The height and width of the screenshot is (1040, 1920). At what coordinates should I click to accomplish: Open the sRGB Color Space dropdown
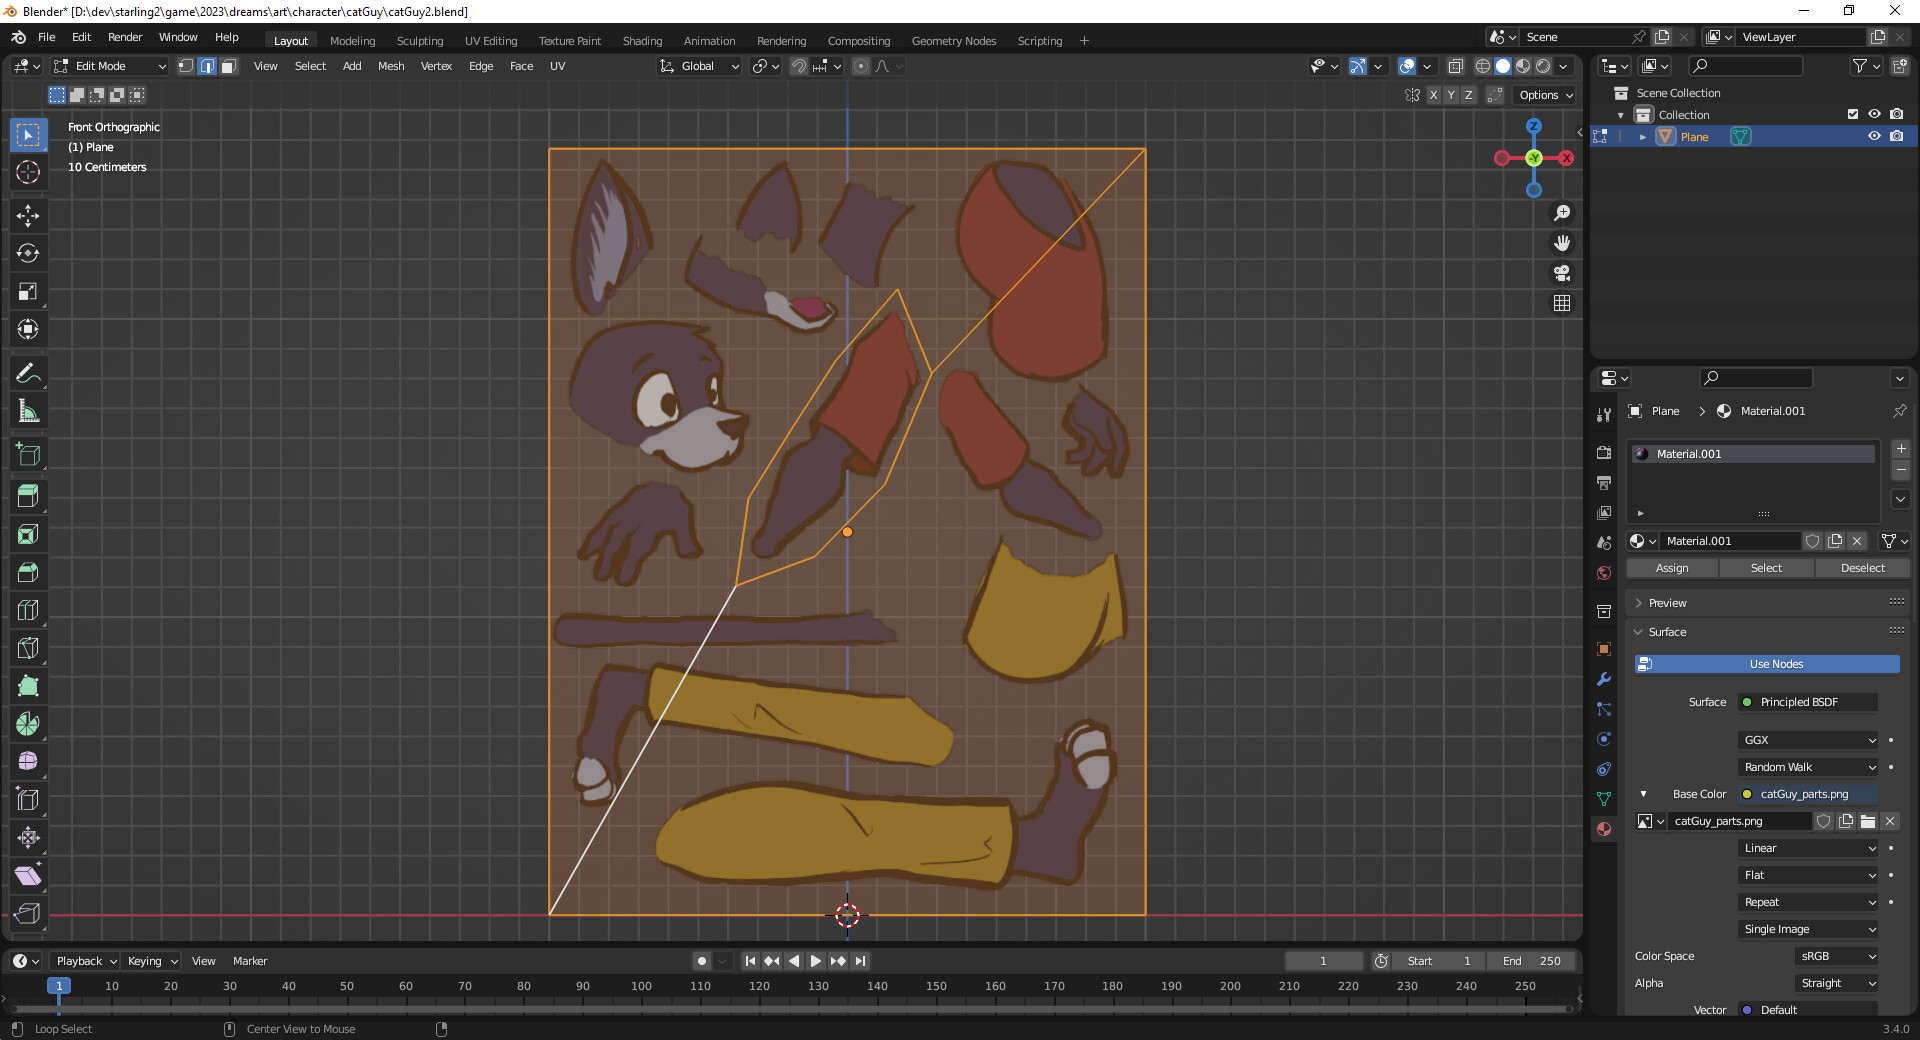tap(1837, 956)
